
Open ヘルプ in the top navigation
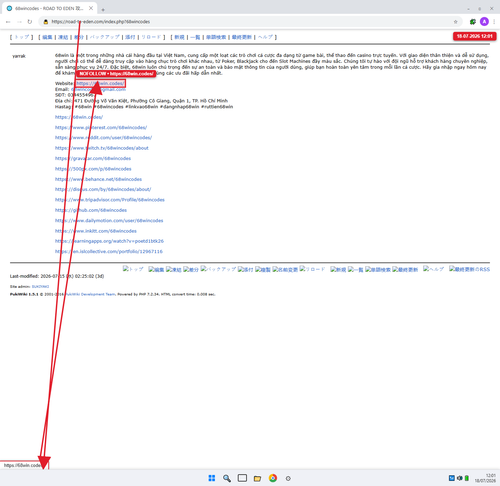pyautogui.click(x=265, y=37)
